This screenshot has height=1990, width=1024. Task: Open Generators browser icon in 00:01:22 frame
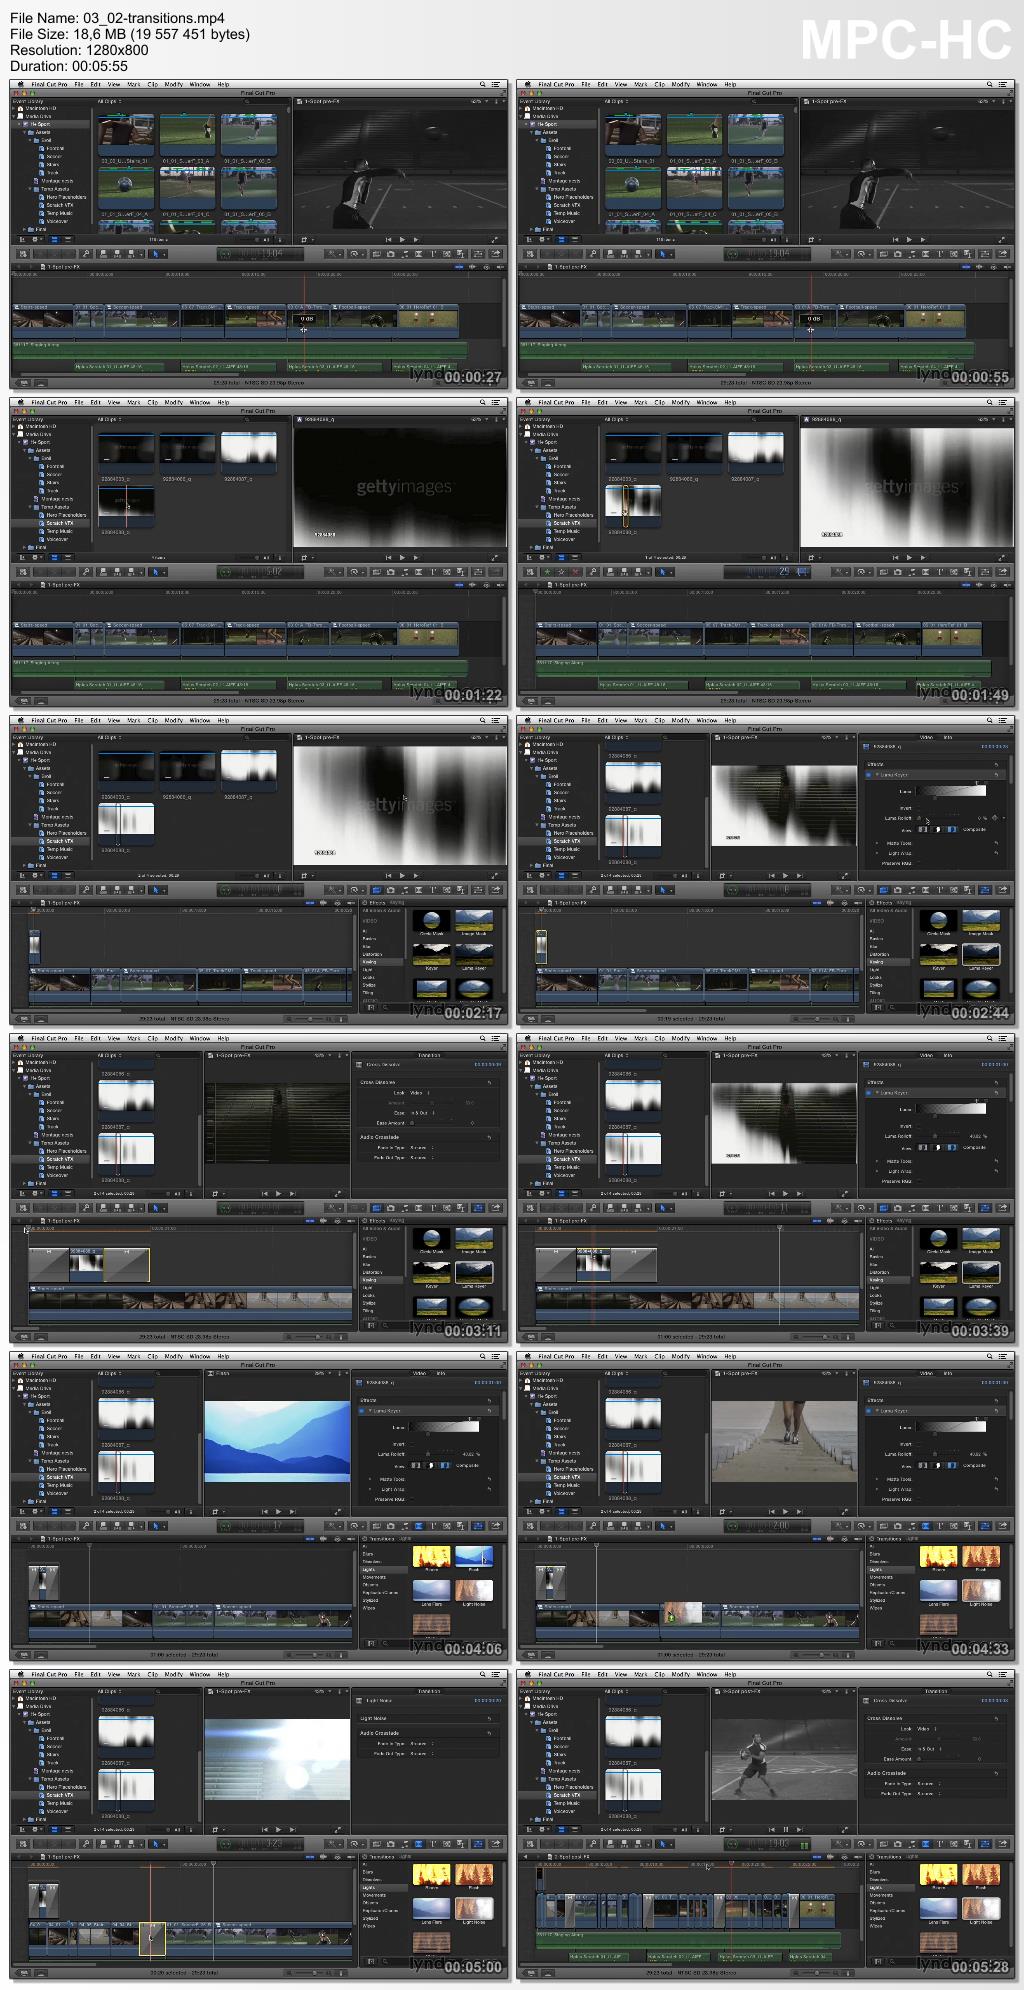click(x=447, y=572)
